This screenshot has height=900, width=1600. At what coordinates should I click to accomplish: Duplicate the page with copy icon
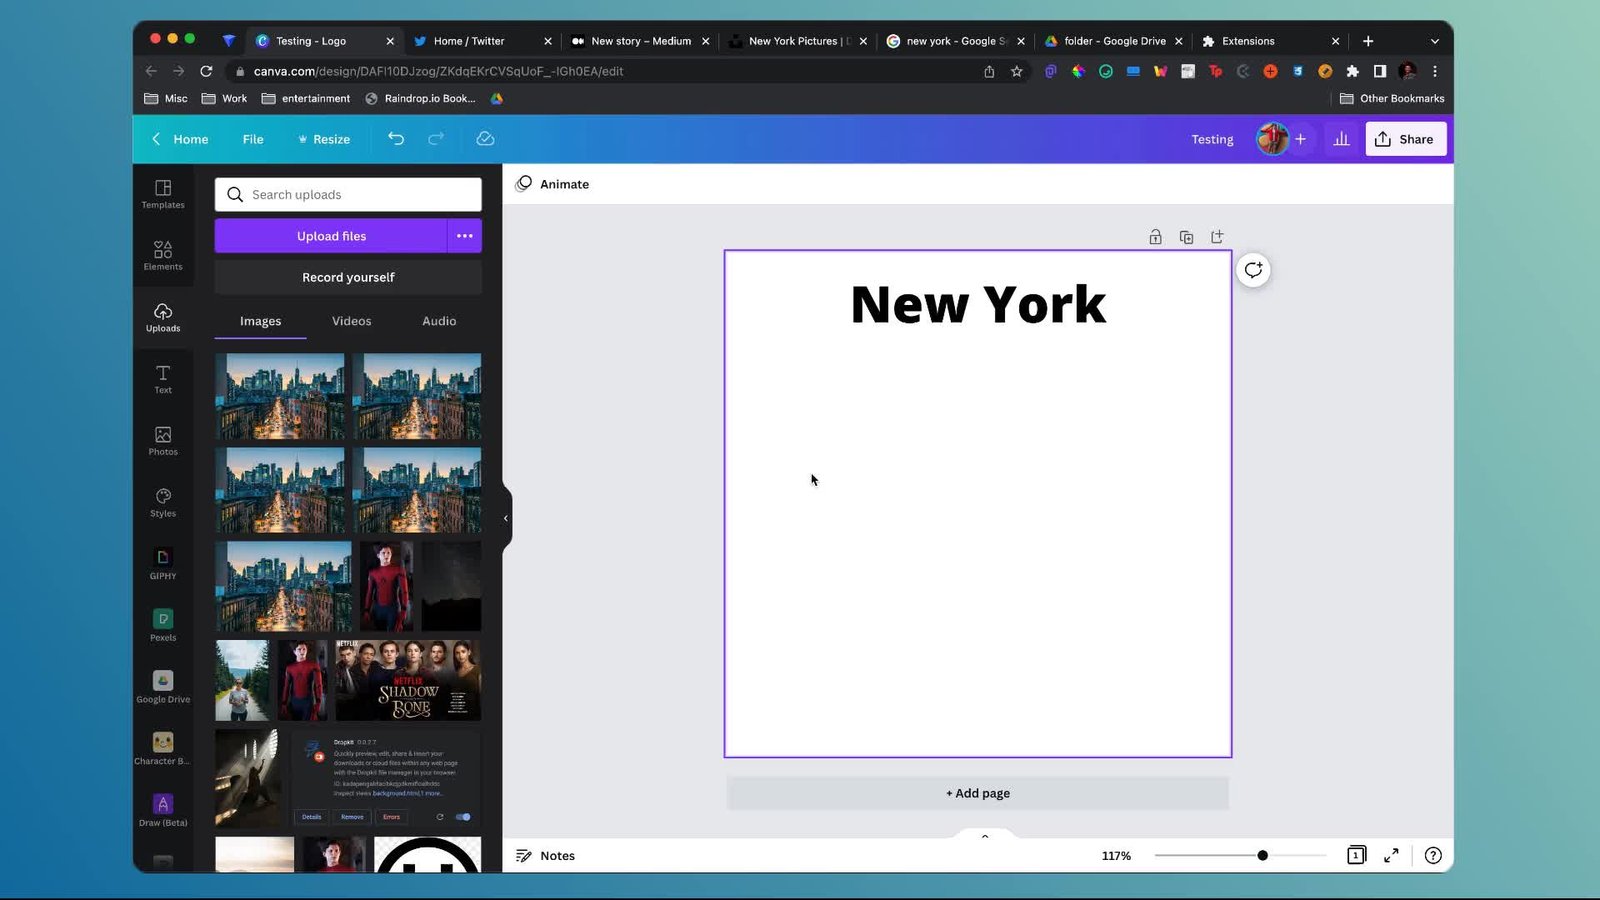1186,237
